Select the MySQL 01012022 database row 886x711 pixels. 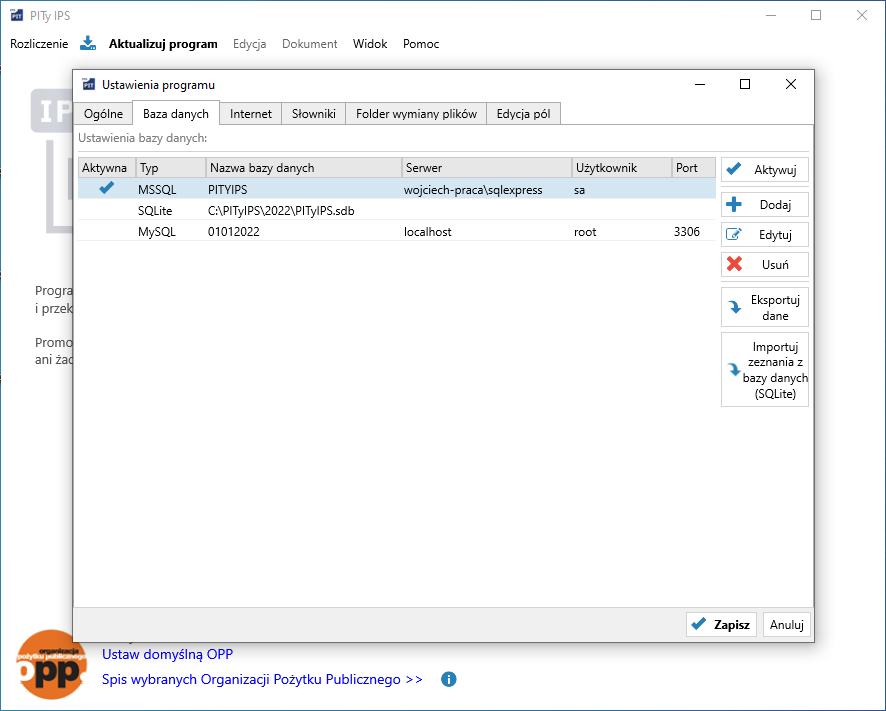(x=300, y=232)
